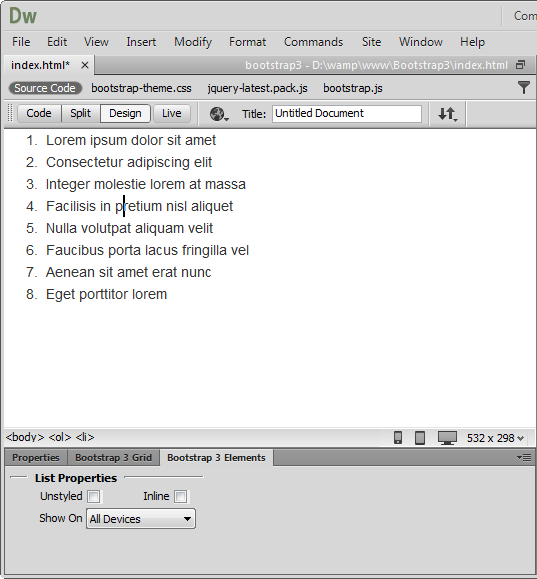Screen dimensions: 537x579
Task: Open the panel options menu icon
Action: (524, 458)
